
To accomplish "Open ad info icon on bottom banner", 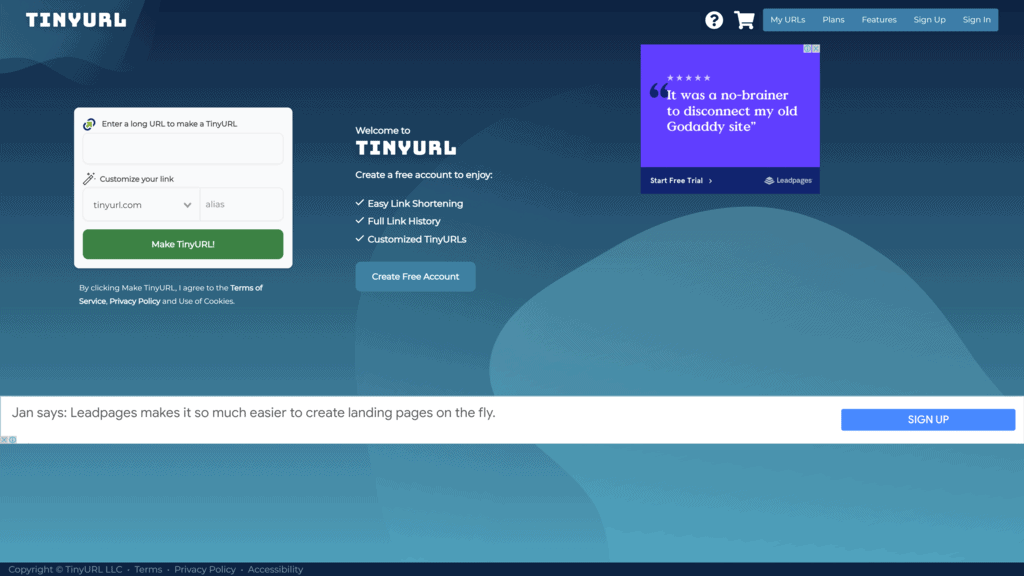I will pyautogui.click(x=12, y=440).
